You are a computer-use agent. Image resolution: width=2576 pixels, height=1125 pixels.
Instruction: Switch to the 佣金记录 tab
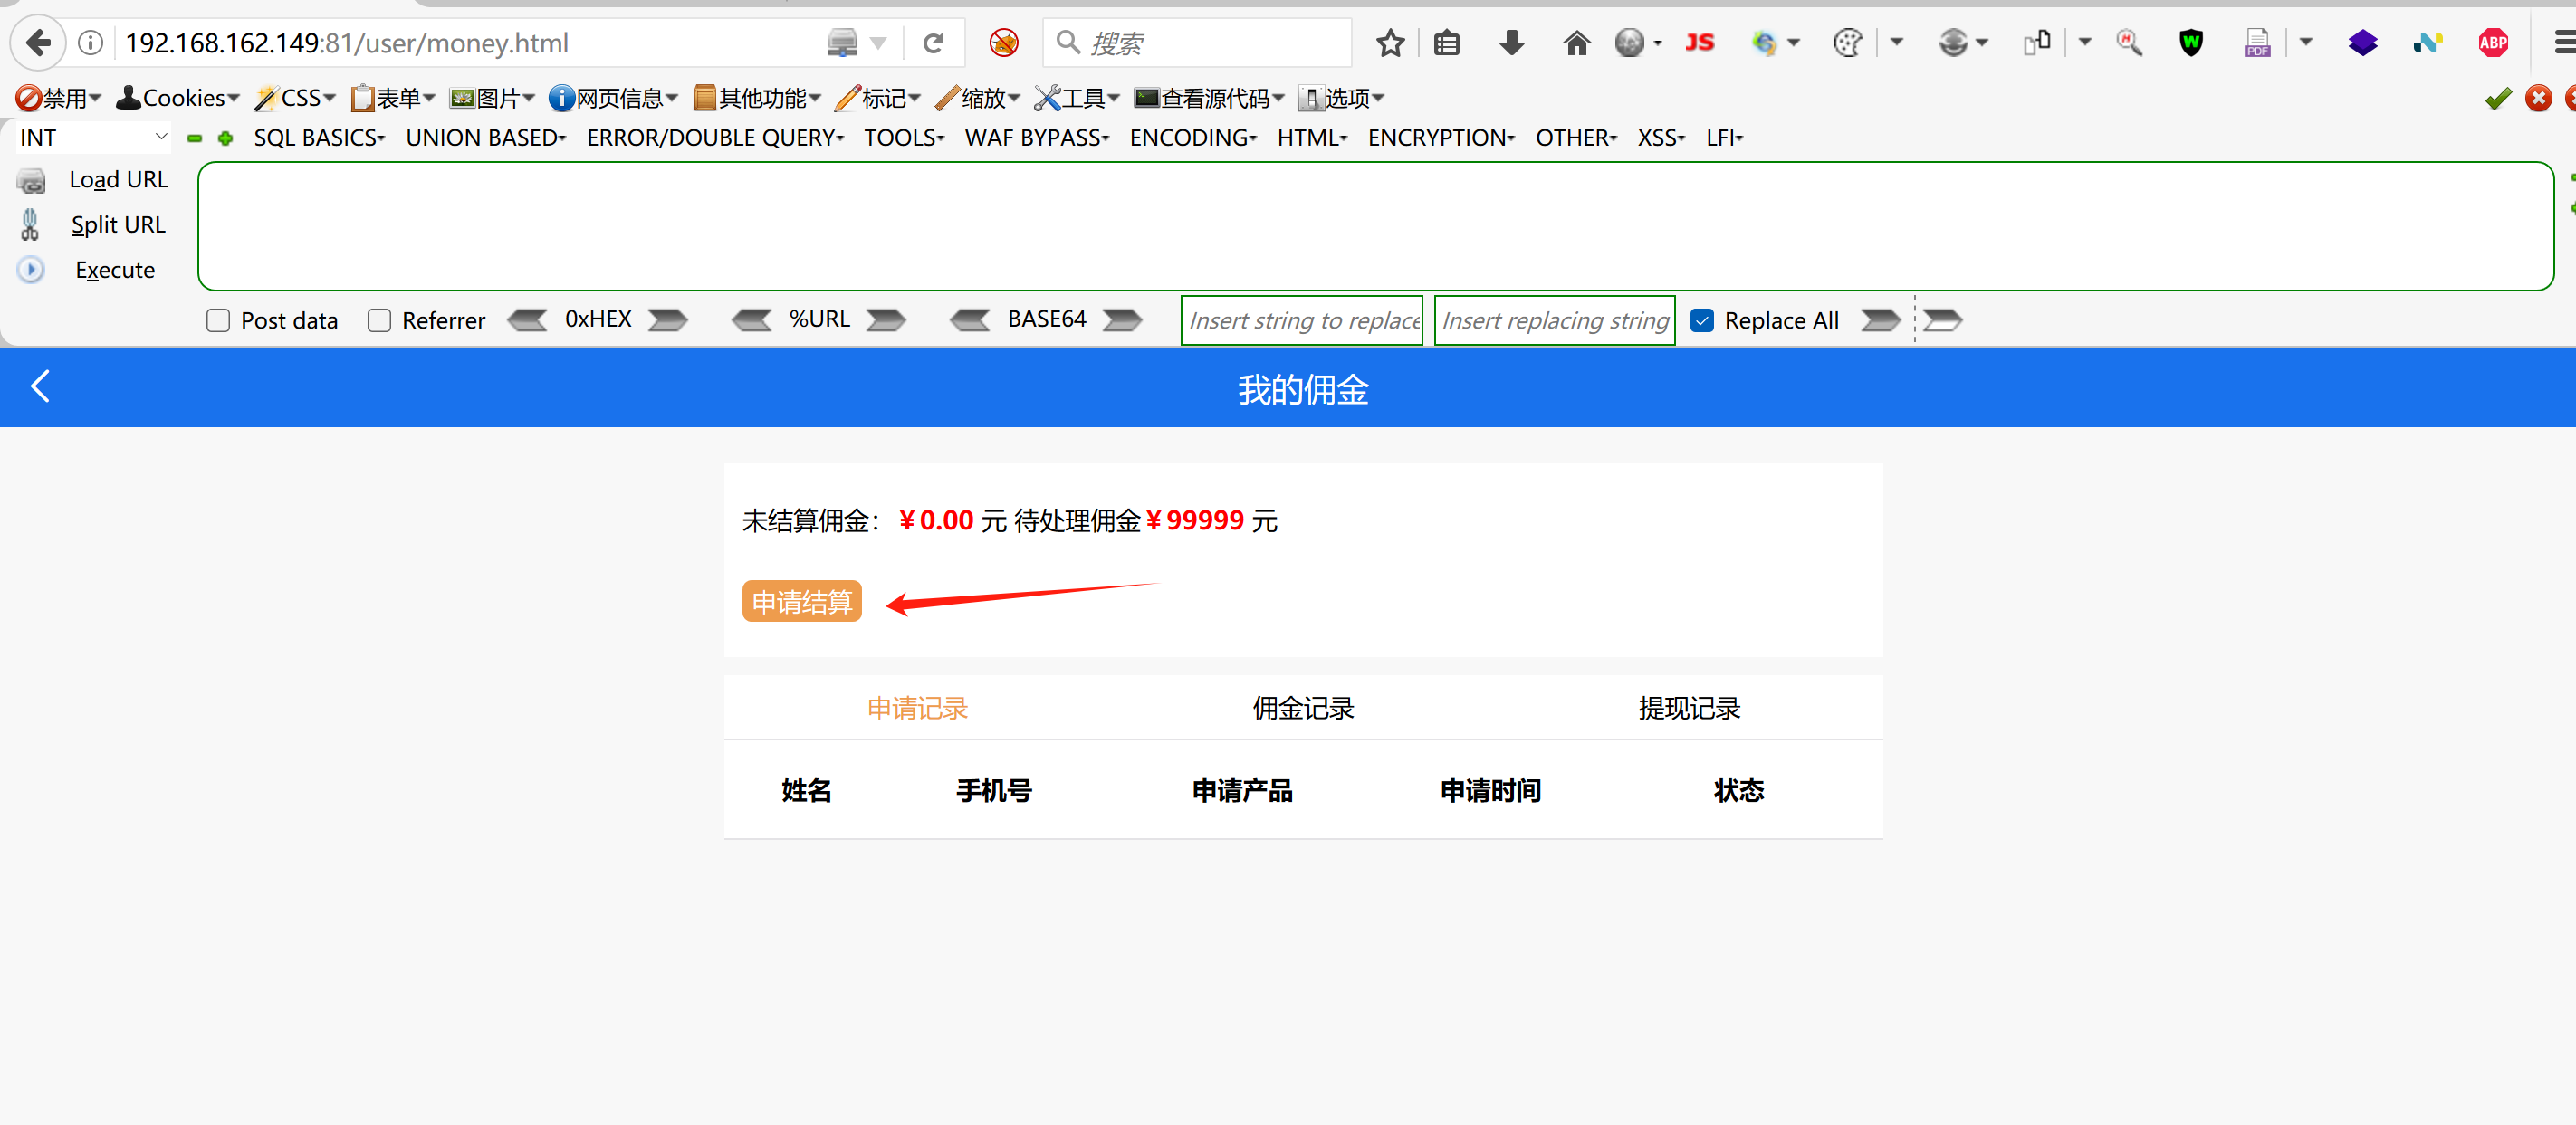1302,708
